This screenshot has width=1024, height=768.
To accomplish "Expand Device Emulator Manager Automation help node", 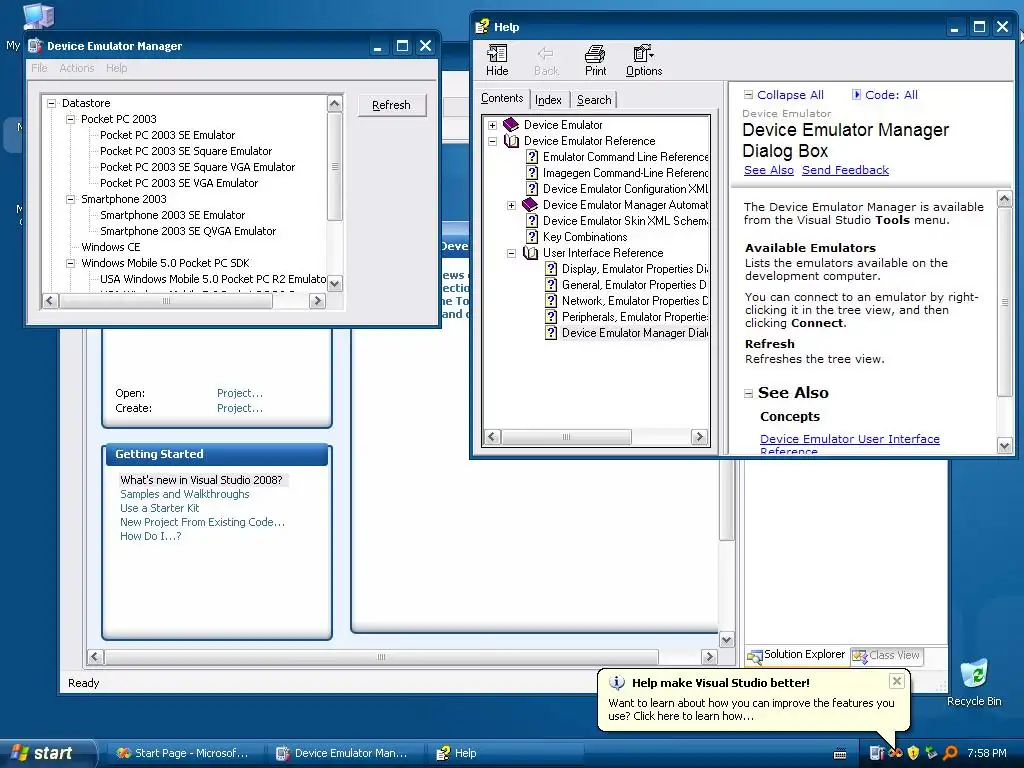I will (511, 205).
